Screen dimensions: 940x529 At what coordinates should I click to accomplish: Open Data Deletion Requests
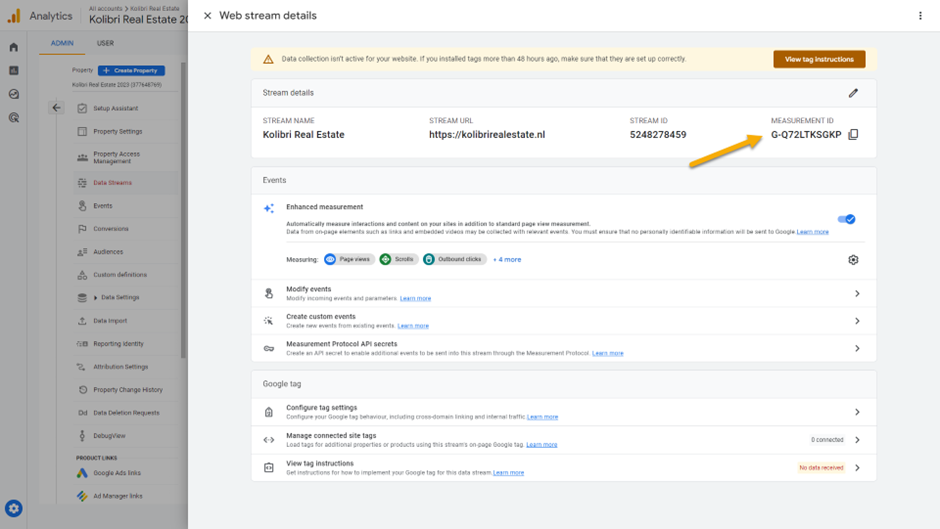click(x=126, y=413)
